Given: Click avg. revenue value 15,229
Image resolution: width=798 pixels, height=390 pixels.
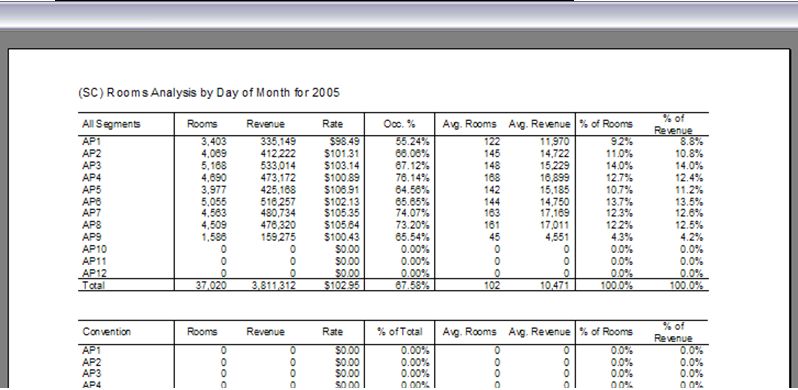Looking at the screenshot, I should 554,165.
